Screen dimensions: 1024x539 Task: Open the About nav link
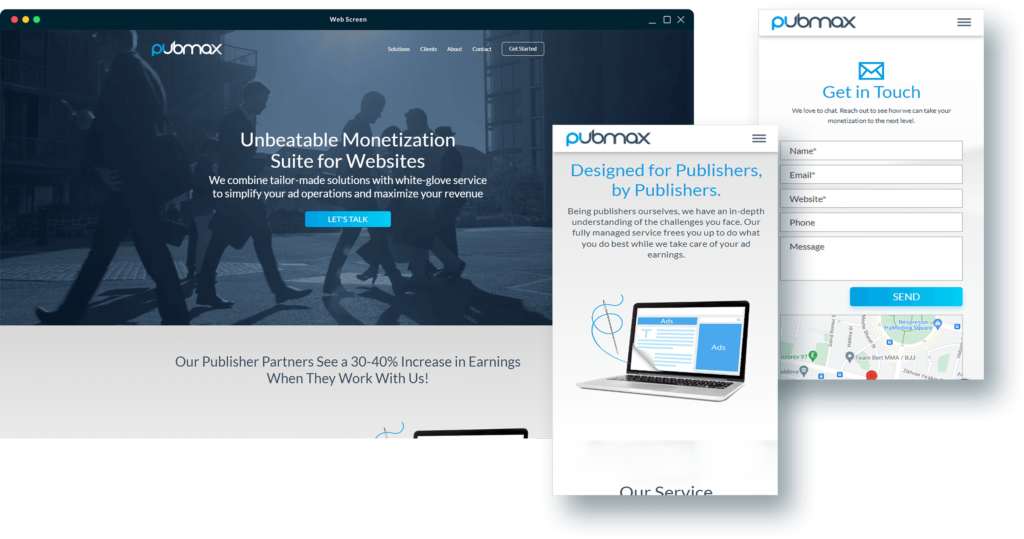(454, 49)
